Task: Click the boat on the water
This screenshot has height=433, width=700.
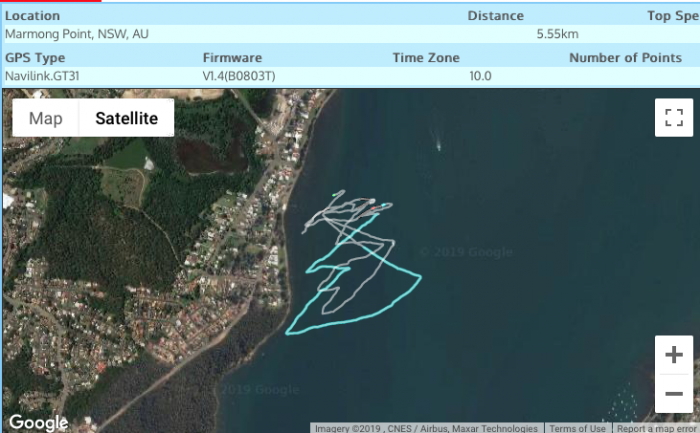Action: 438,145
